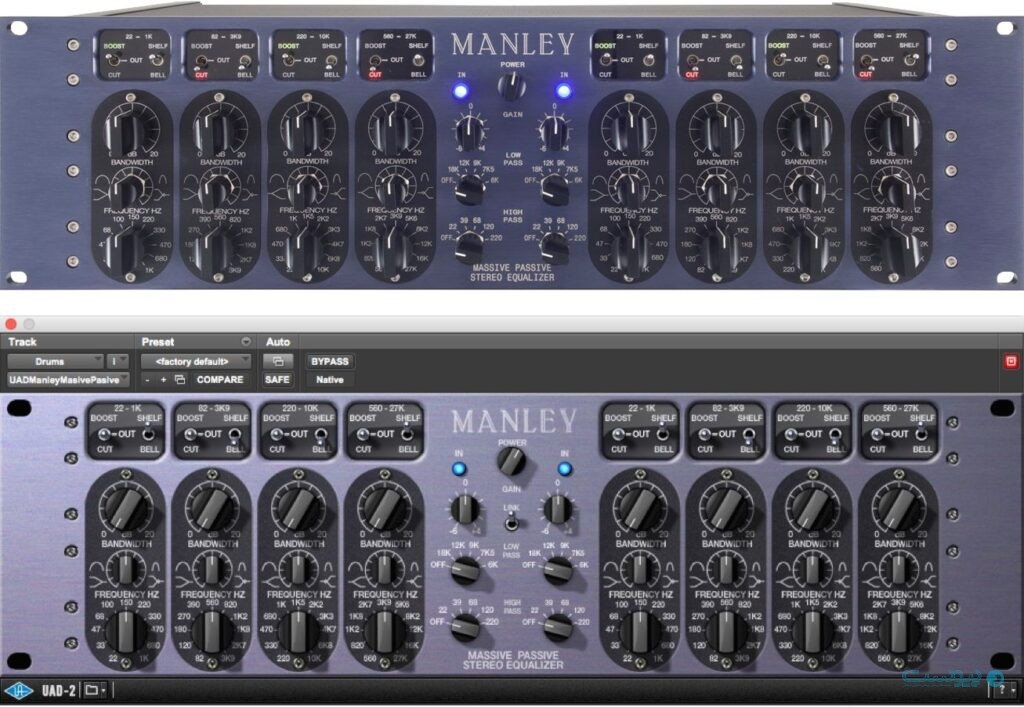Click the plugin left LOW PASS filter knob
Screen dimensions: 1024x707
465,570
